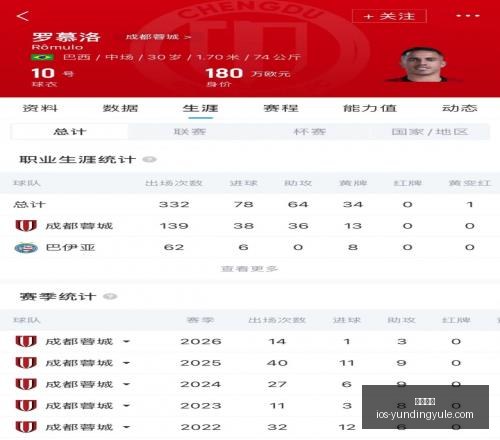This screenshot has height=440, width=500.
Task: Open 成都蓉城 row in career statistics
Action: [x=250, y=226]
